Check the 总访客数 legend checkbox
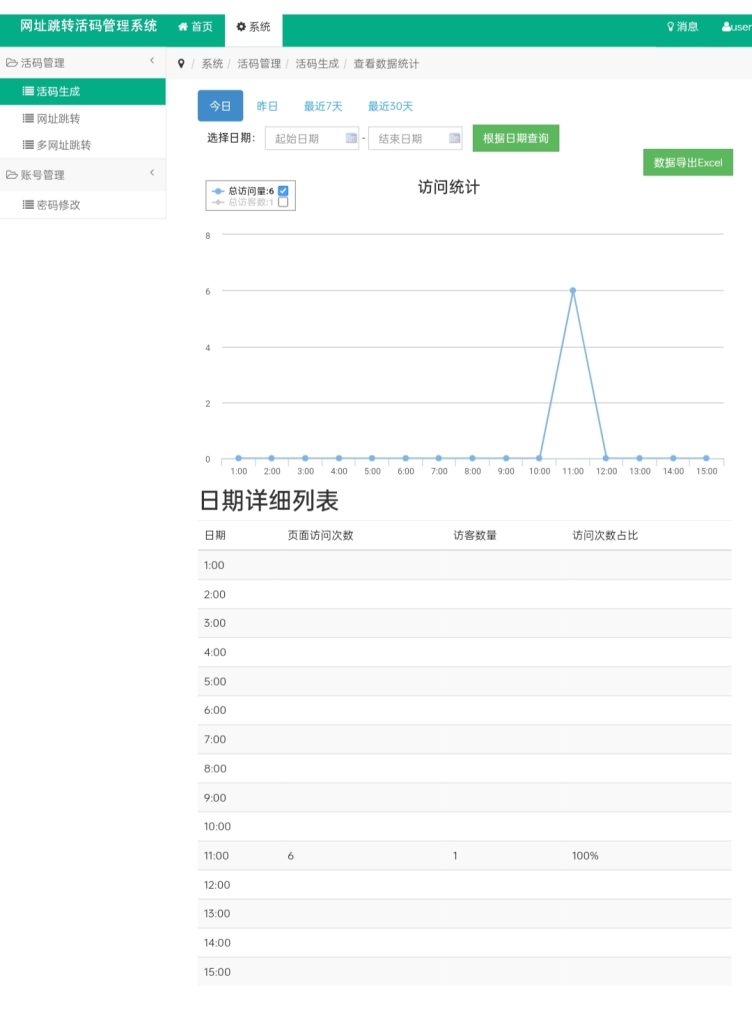The width and height of the screenshot is (752, 1024). [283, 202]
